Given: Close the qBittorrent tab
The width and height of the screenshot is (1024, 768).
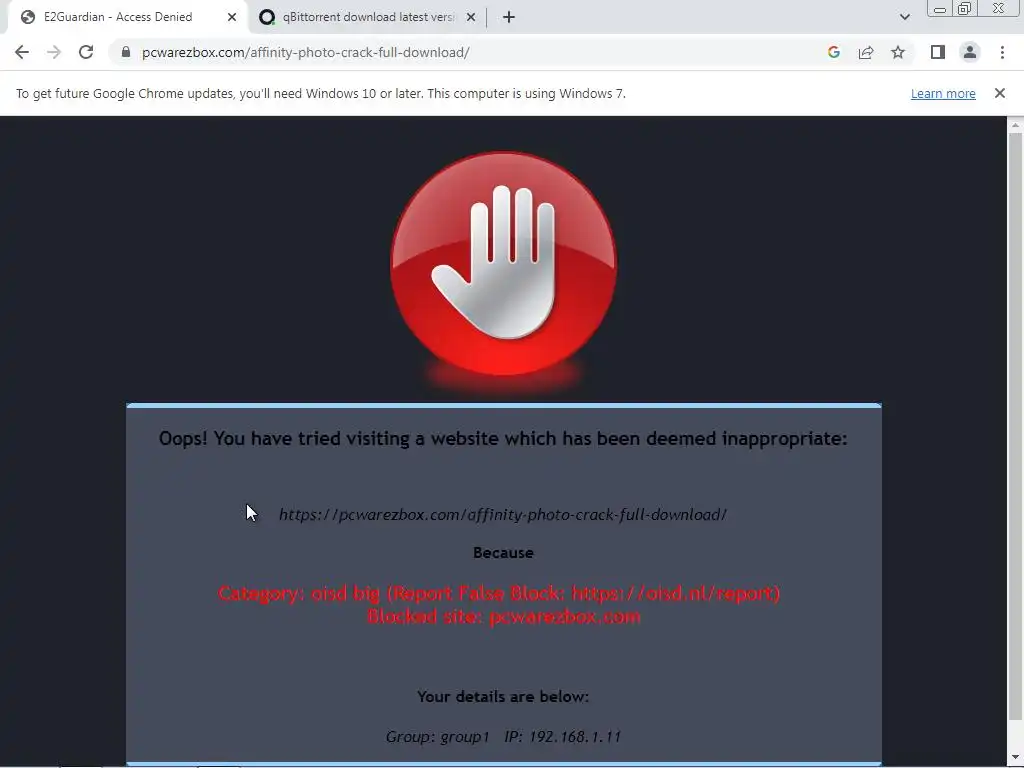Looking at the screenshot, I should click(471, 17).
